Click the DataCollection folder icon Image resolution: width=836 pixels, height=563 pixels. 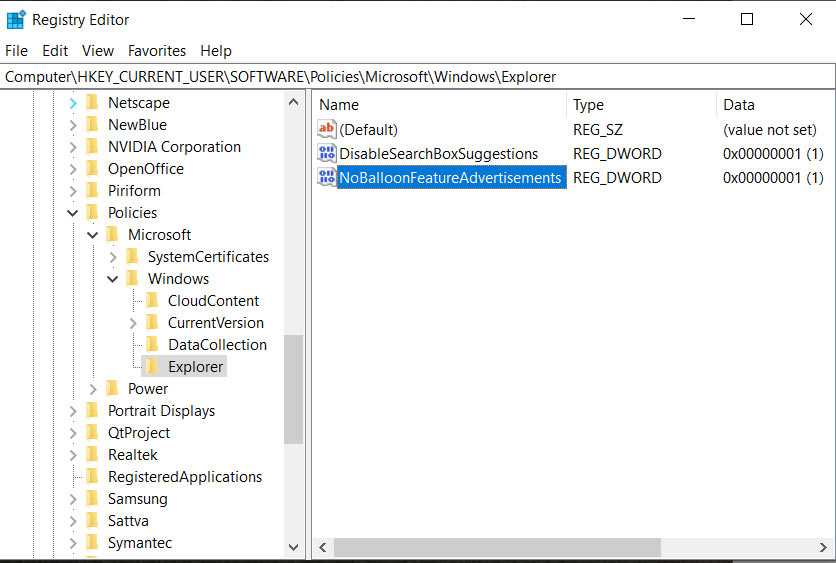[x=152, y=344]
